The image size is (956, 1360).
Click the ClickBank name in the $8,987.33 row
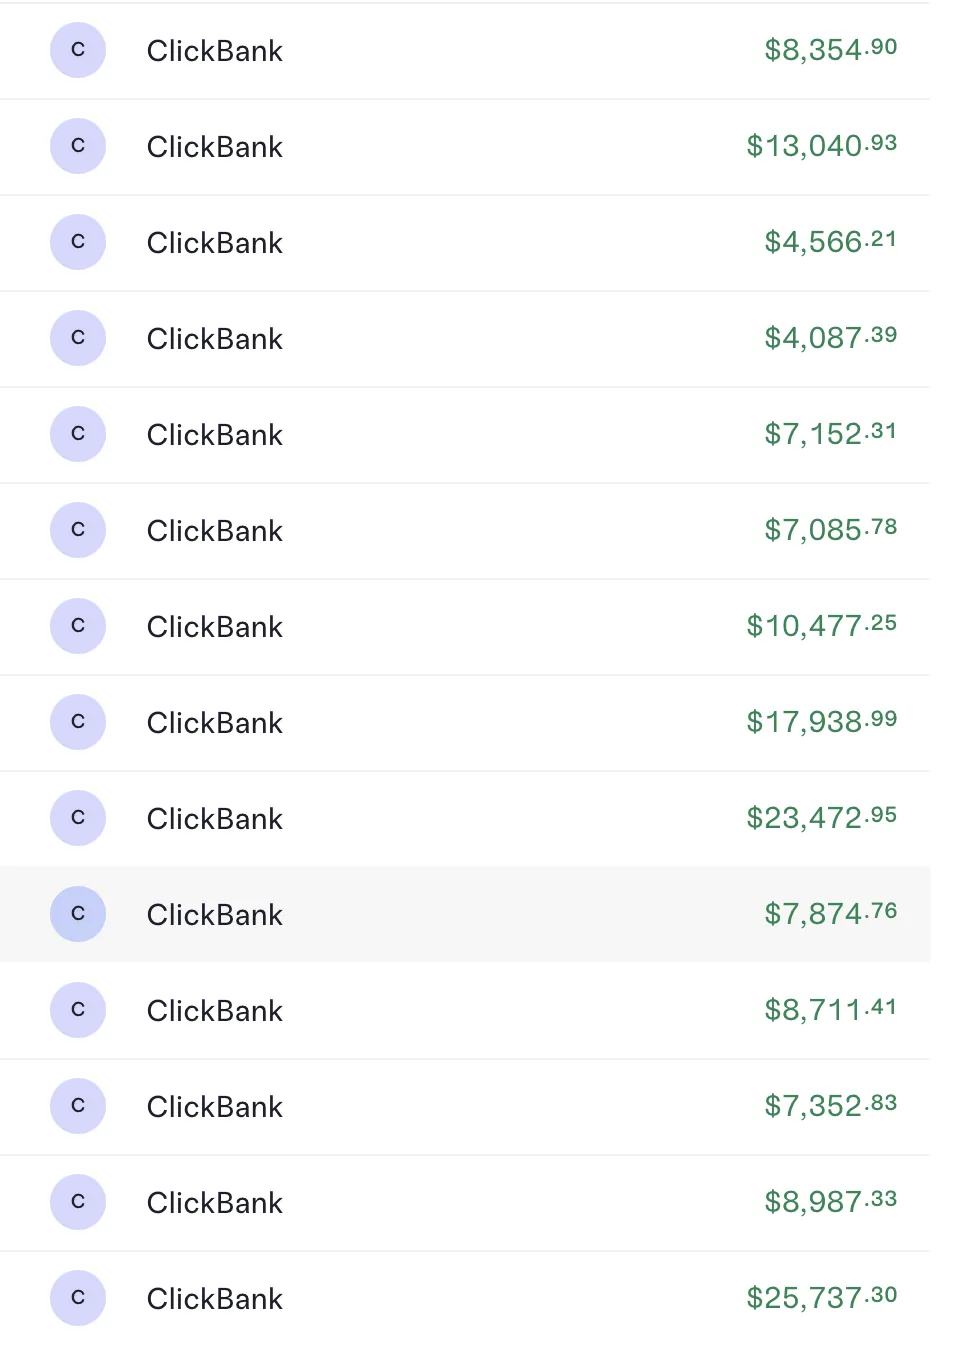point(215,1203)
